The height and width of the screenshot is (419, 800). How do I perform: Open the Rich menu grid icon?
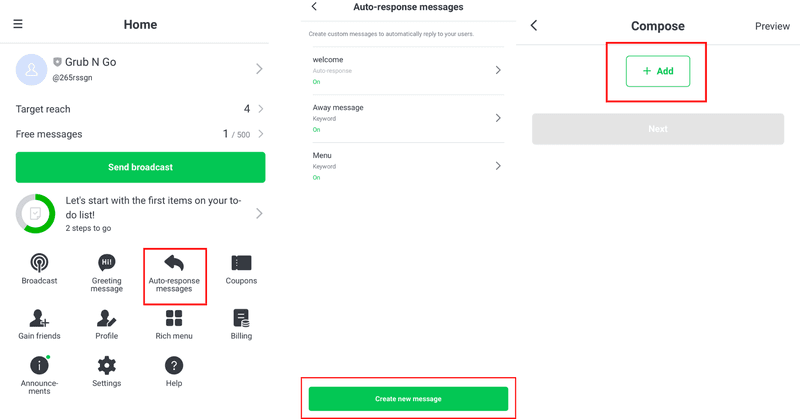click(174, 318)
